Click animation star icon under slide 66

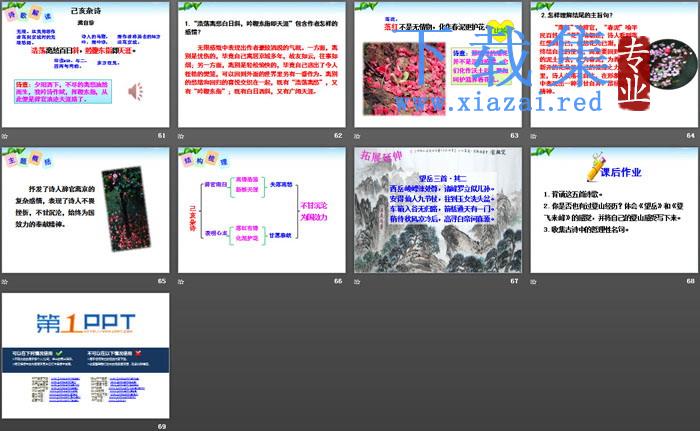click(181, 281)
